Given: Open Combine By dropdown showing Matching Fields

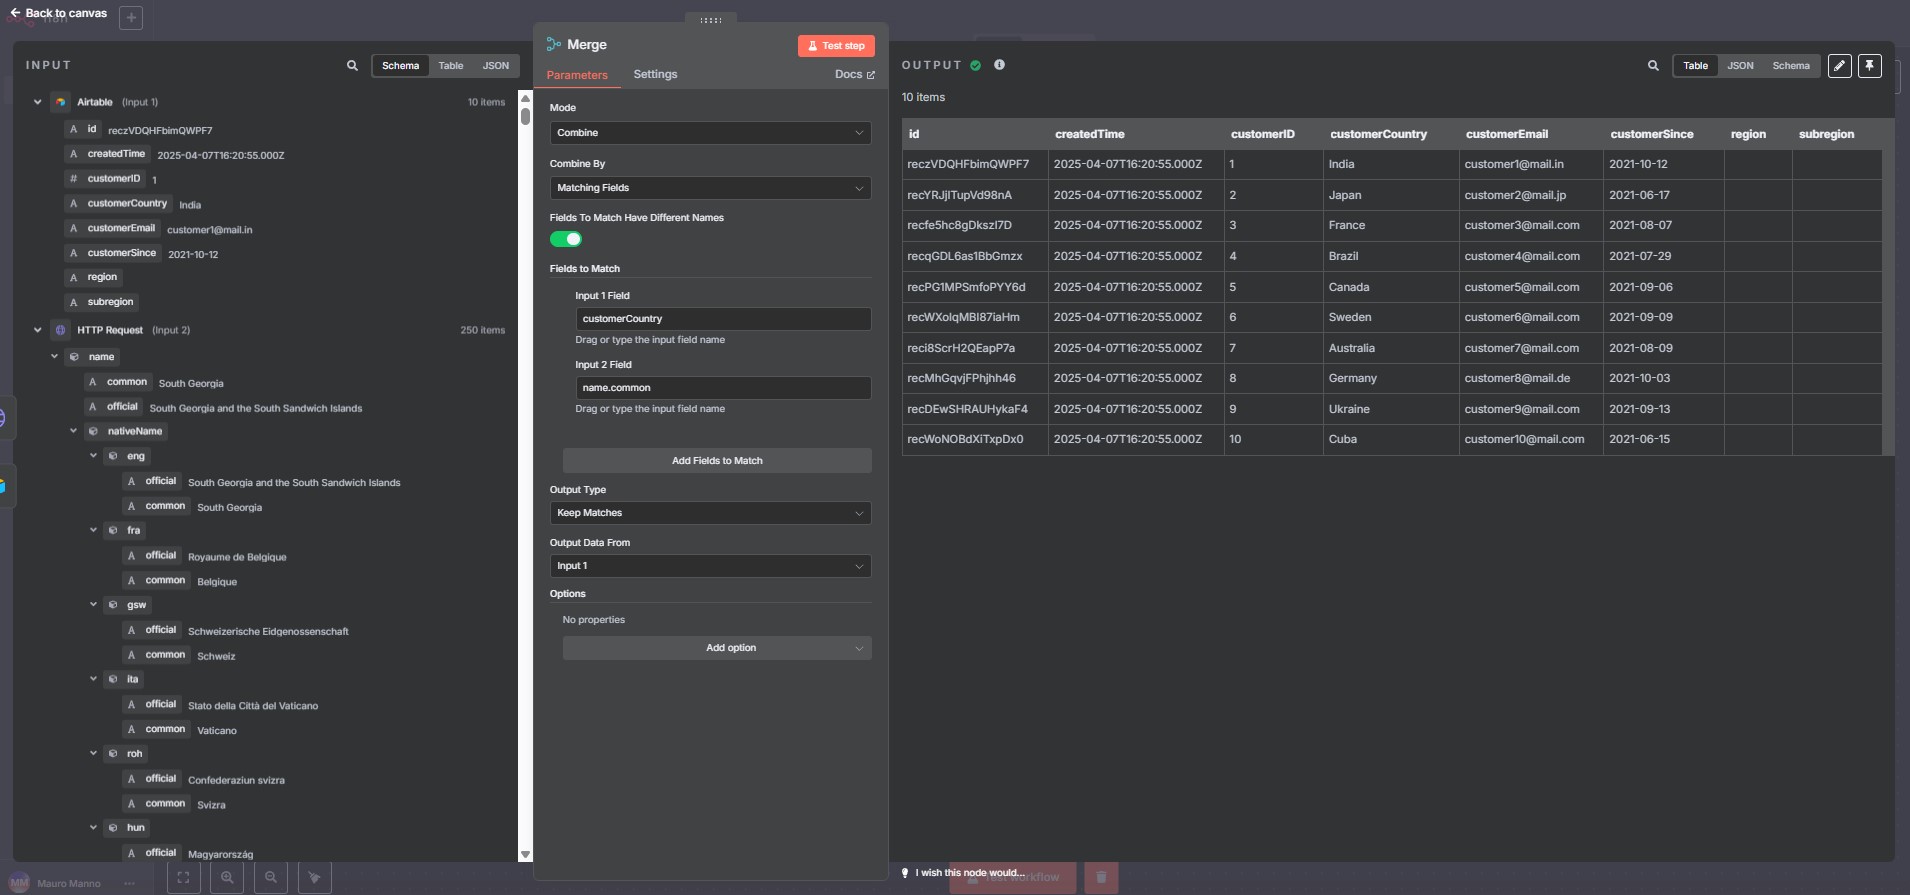Looking at the screenshot, I should coord(710,188).
